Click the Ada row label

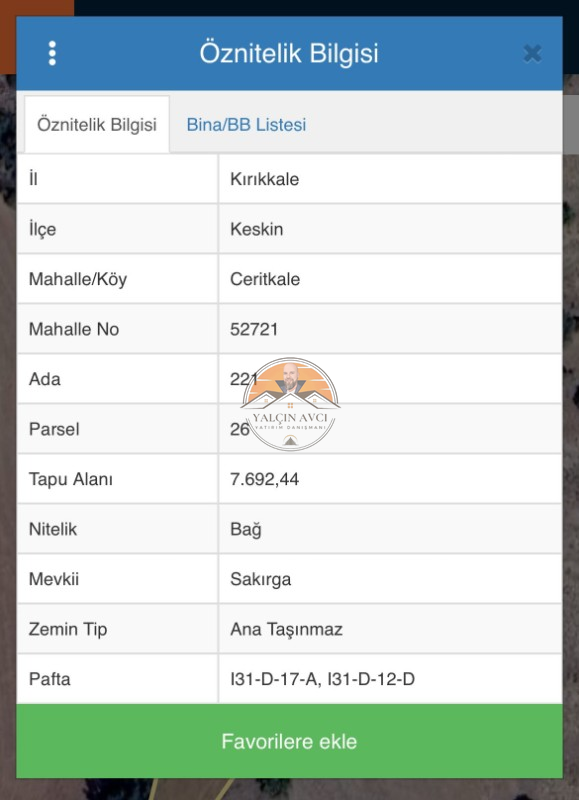pos(45,379)
